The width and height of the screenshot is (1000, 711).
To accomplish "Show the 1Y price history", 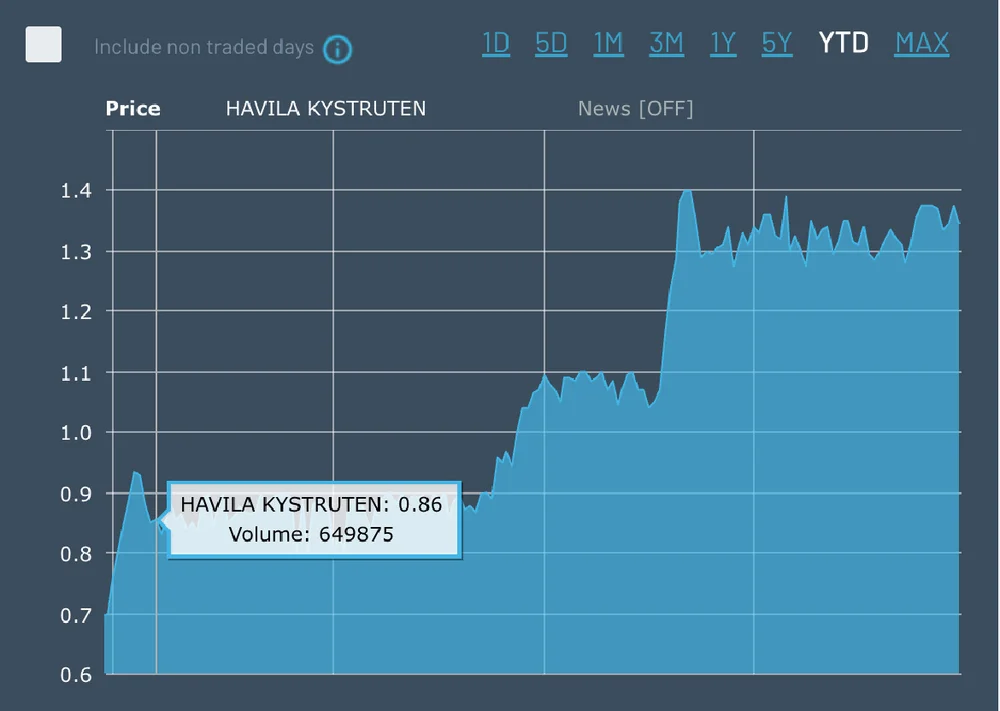I will point(723,43).
